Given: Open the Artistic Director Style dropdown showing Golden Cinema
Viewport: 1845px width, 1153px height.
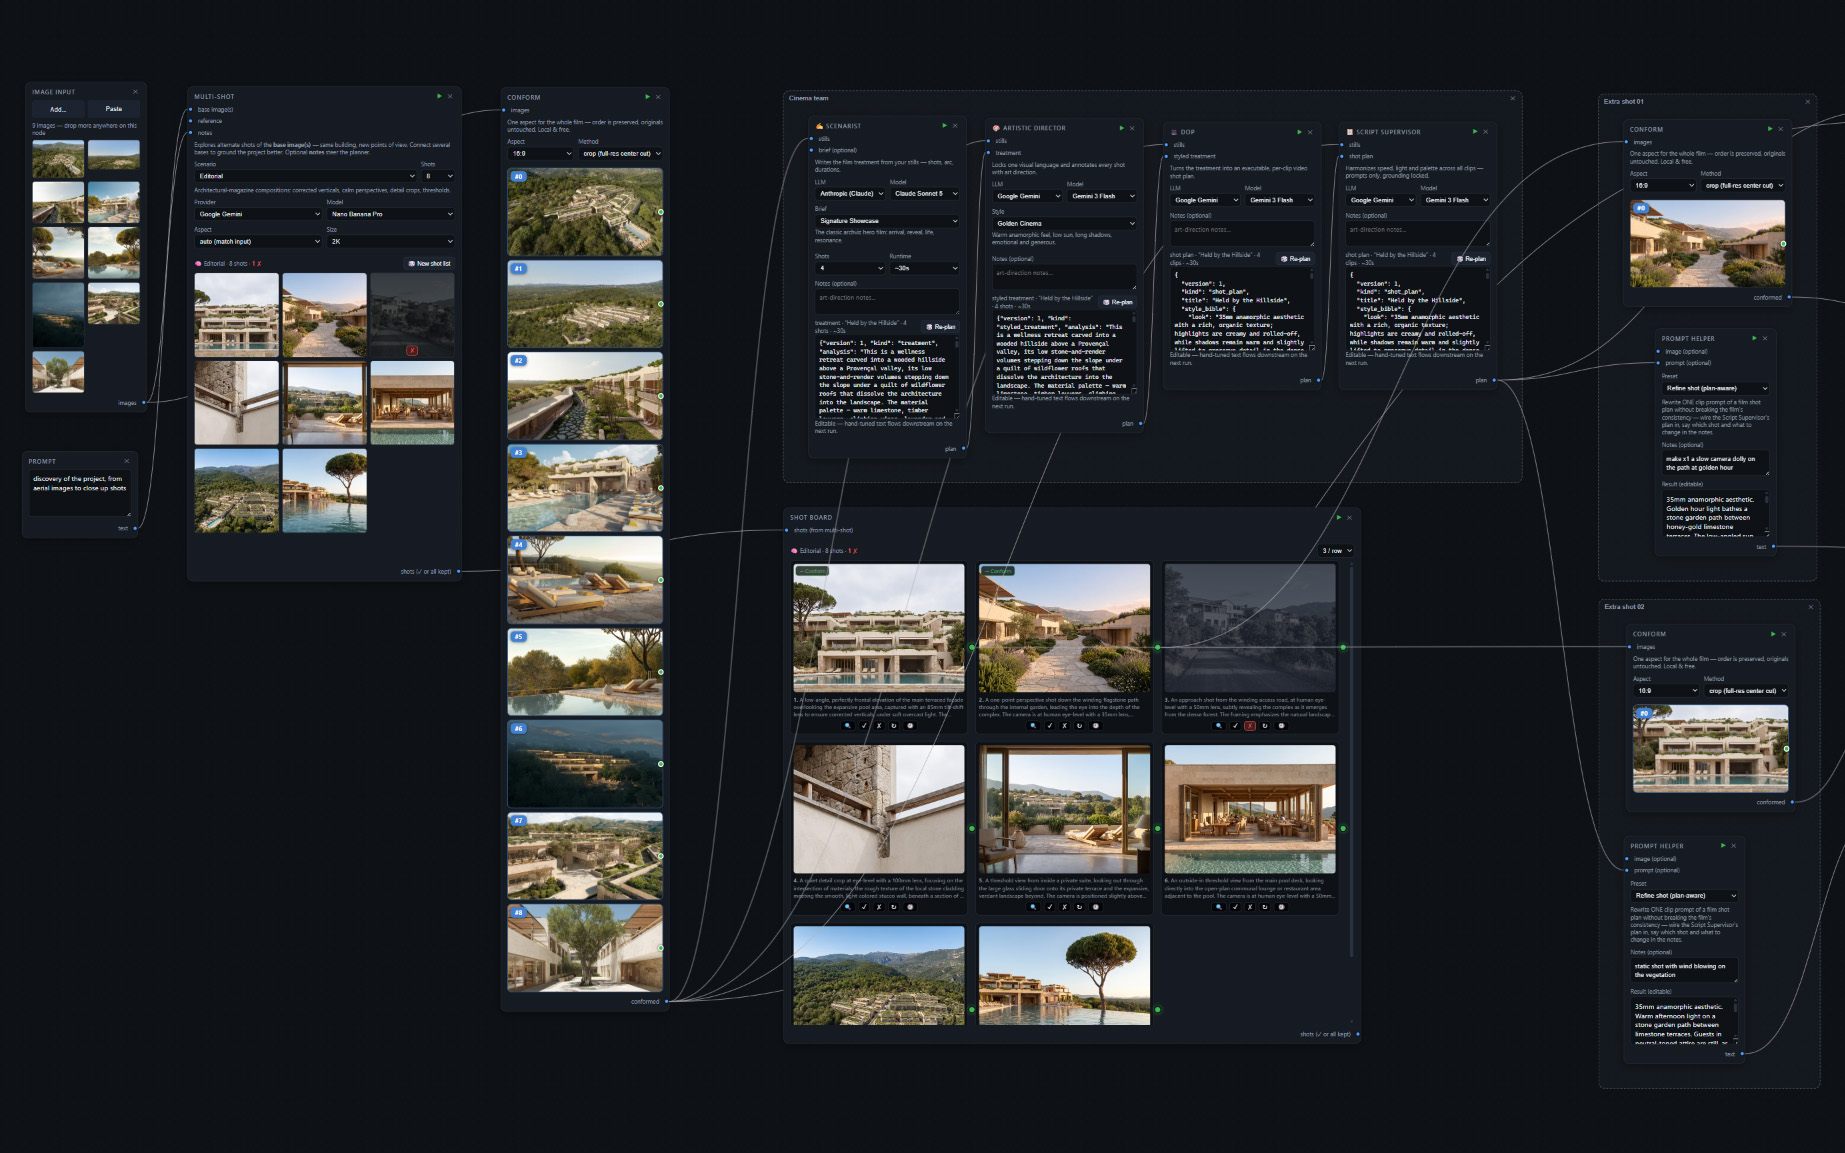Looking at the screenshot, I should [x=1064, y=223].
